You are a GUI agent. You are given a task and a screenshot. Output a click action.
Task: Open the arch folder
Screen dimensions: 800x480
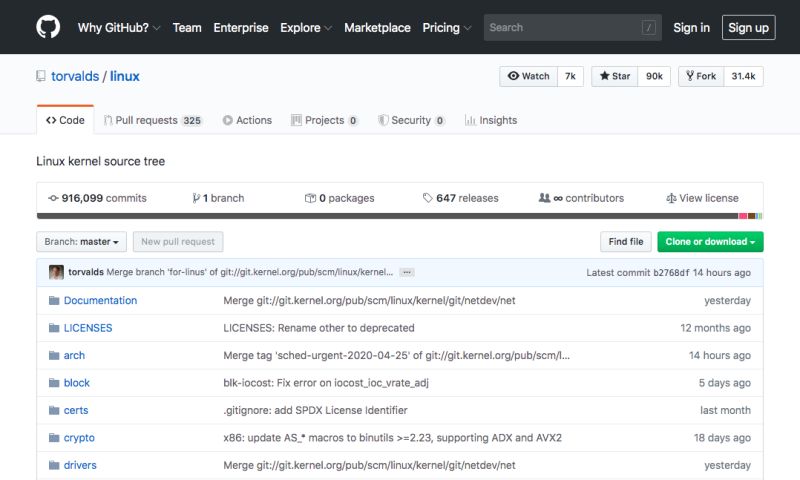point(74,356)
